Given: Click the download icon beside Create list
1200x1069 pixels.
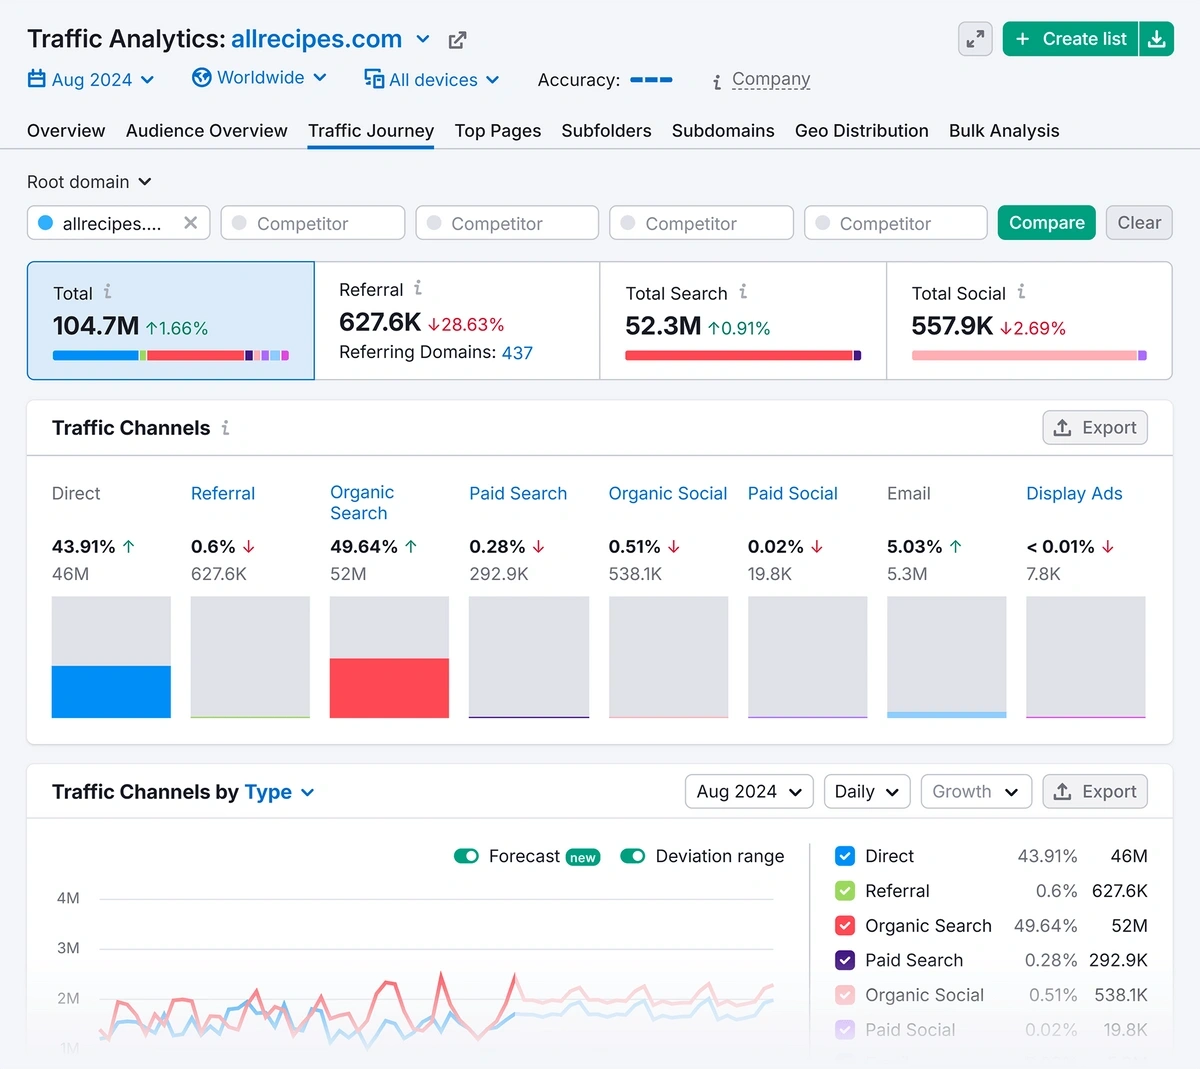Looking at the screenshot, I should tap(1157, 39).
